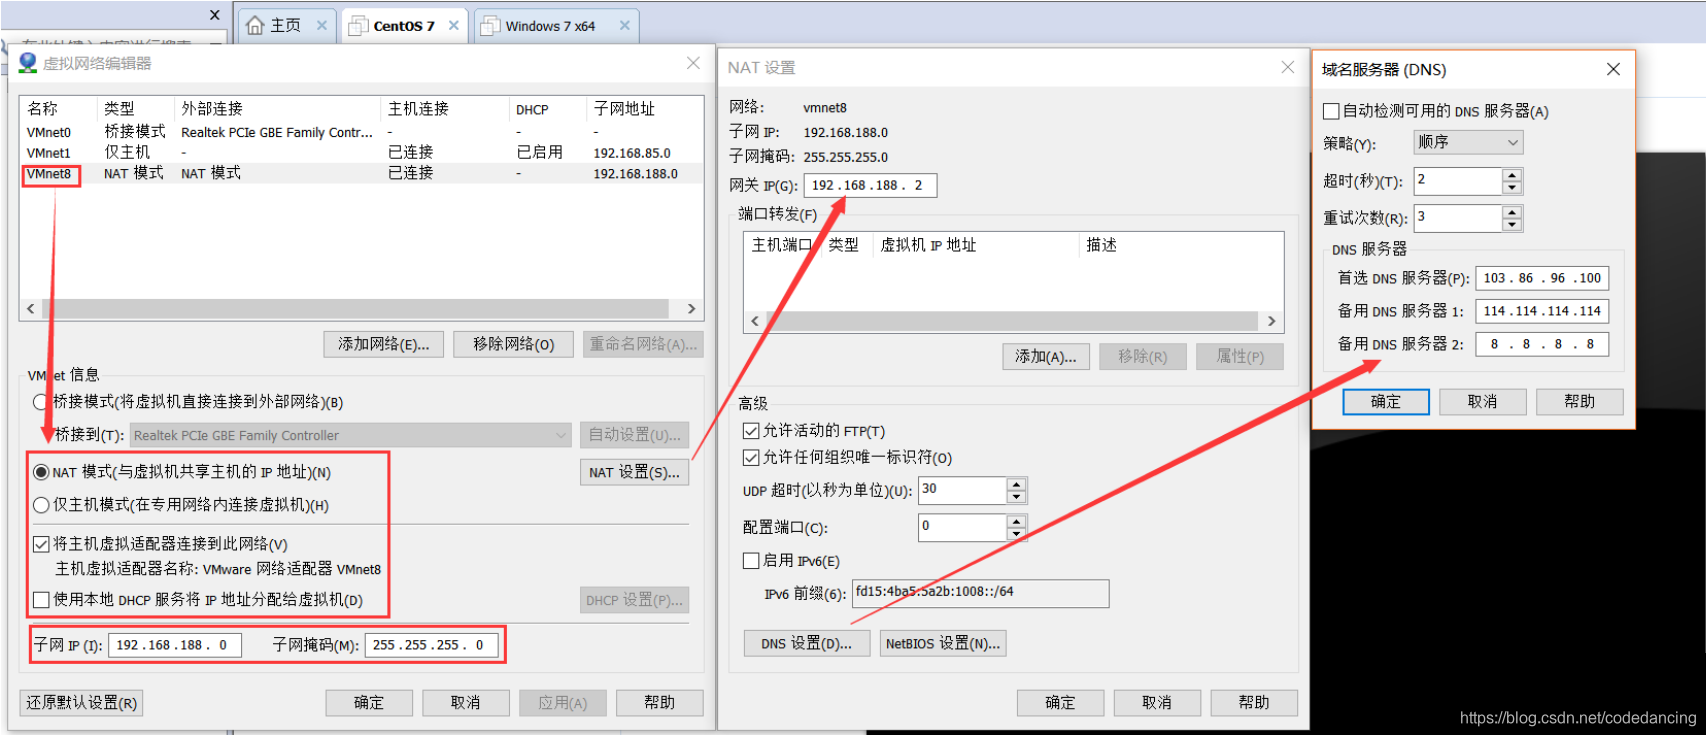Click 备用 DNS 服务器 2 field
Image resolution: width=1706 pixels, height=737 pixels.
point(1542,344)
